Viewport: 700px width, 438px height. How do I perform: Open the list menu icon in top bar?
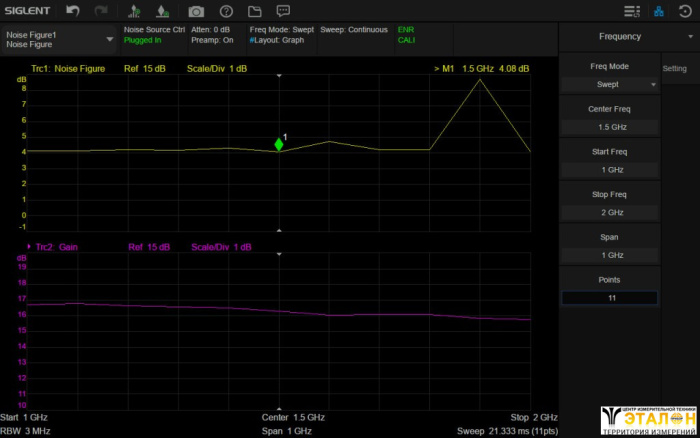(631, 11)
